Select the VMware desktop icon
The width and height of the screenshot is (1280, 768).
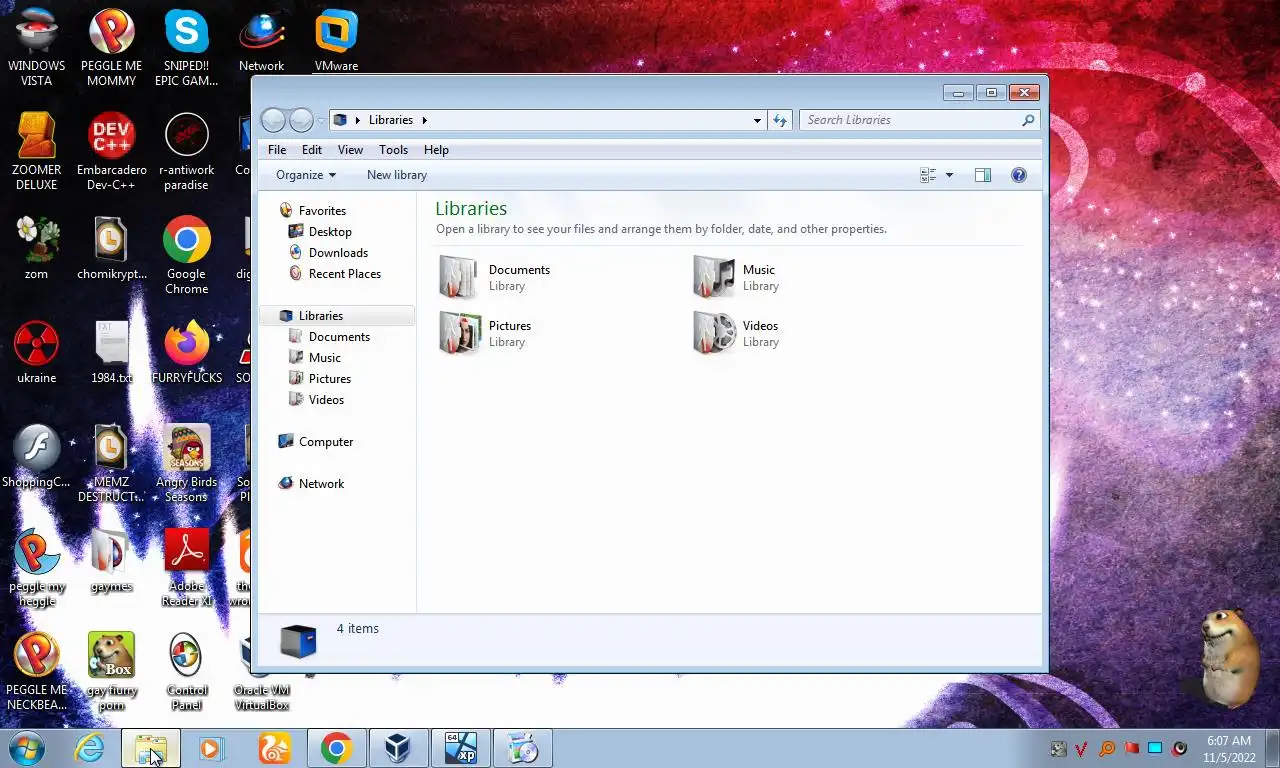[x=337, y=42]
